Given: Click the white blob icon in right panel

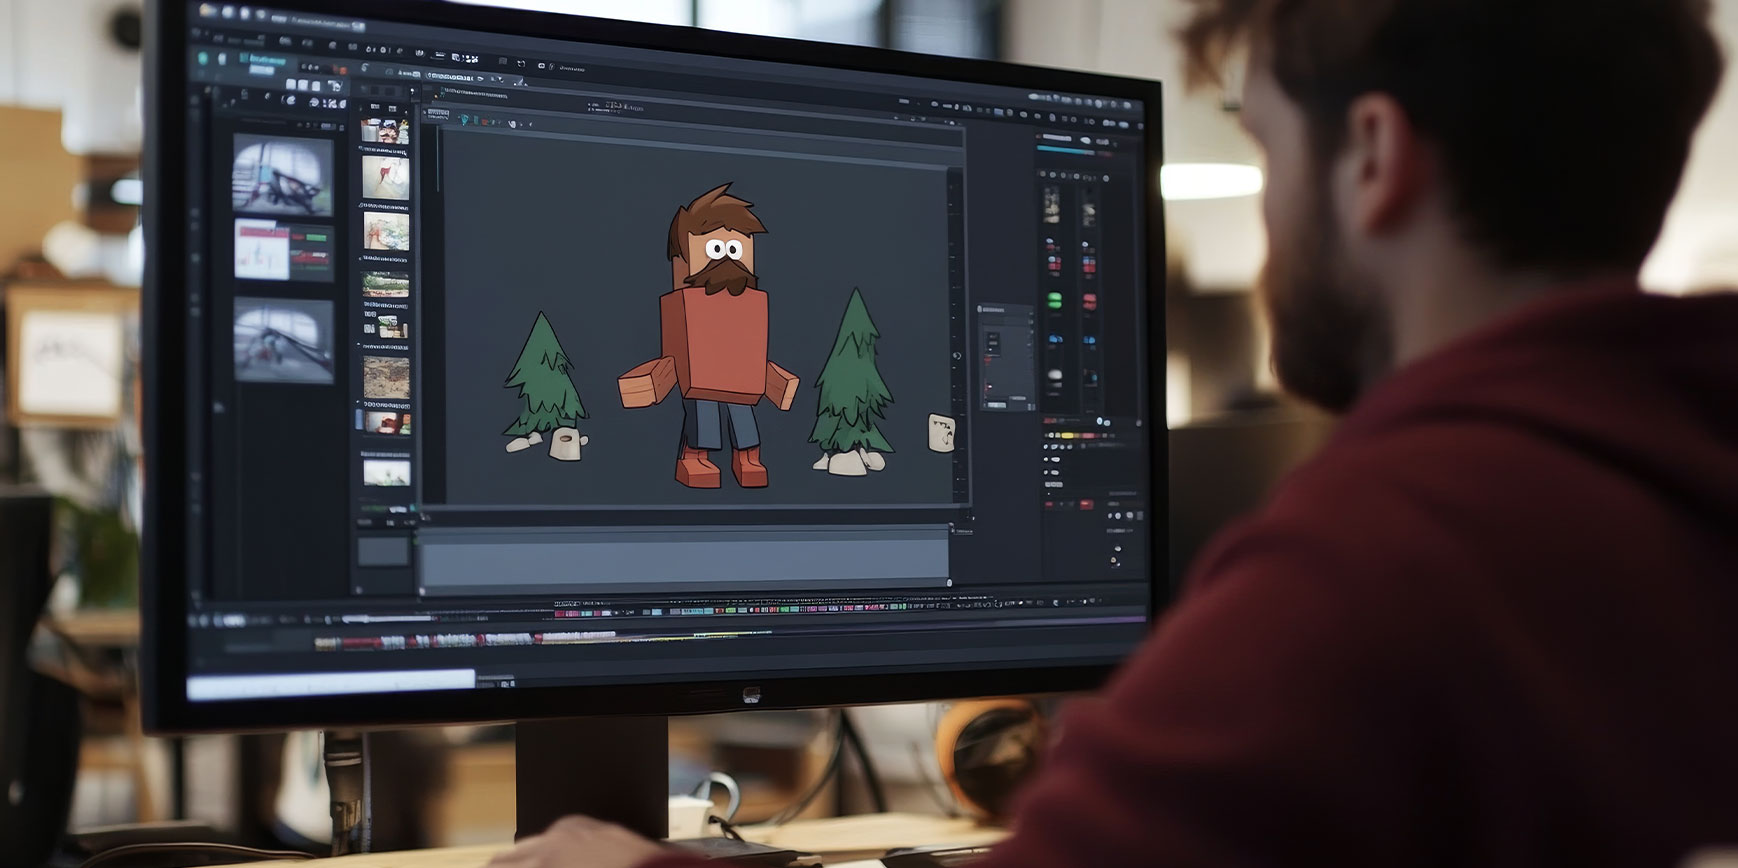Looking at the screenshot, I should [x=1055, y=375].
